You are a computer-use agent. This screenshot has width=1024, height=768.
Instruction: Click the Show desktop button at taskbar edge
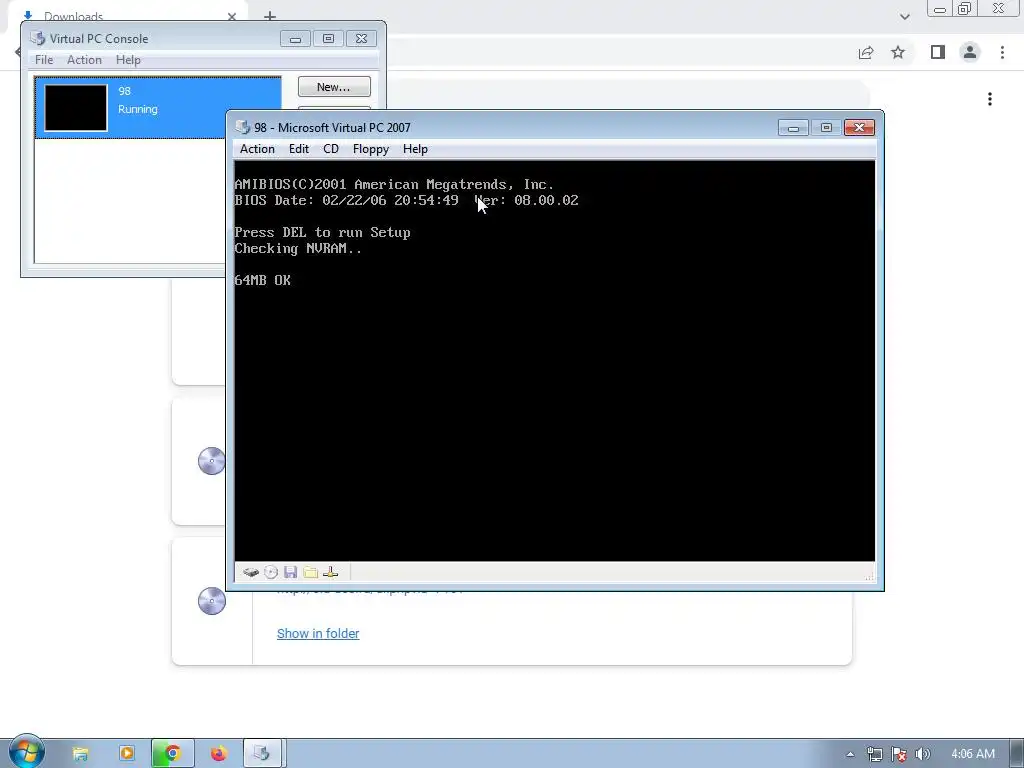tap(1017, 754)
